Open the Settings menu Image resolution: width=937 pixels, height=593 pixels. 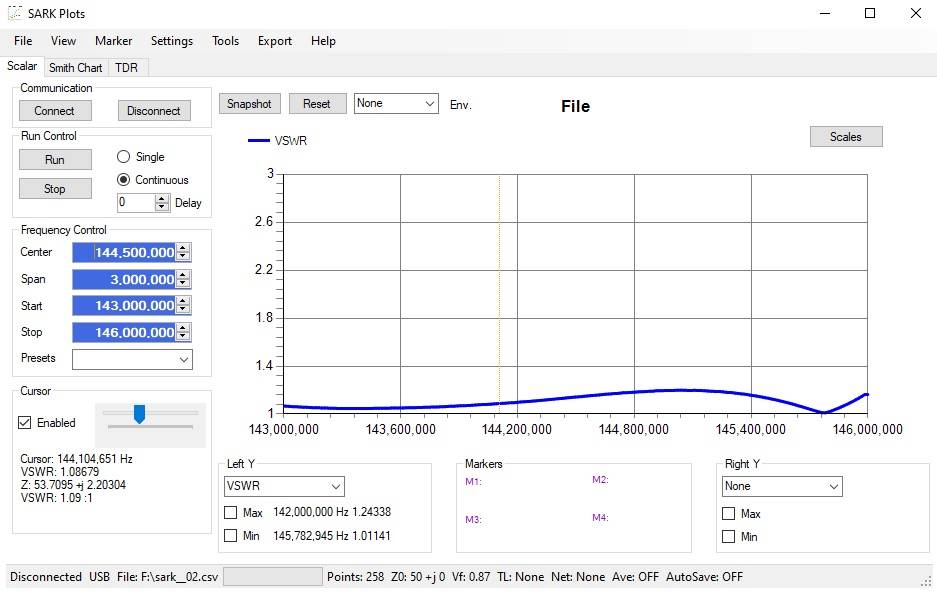pyautogui.click(x=172, y=41)
